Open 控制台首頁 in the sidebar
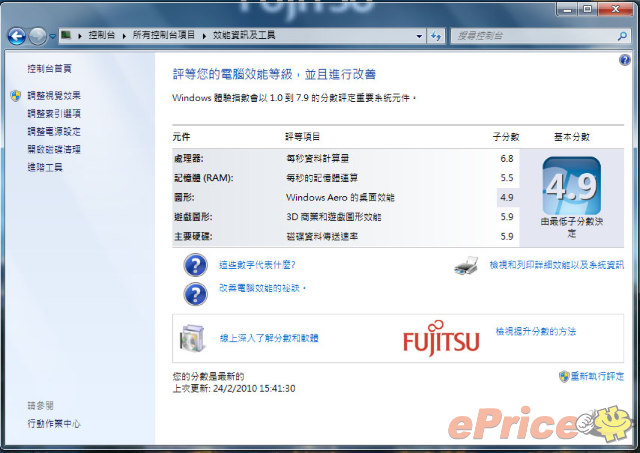 point(49,69)
